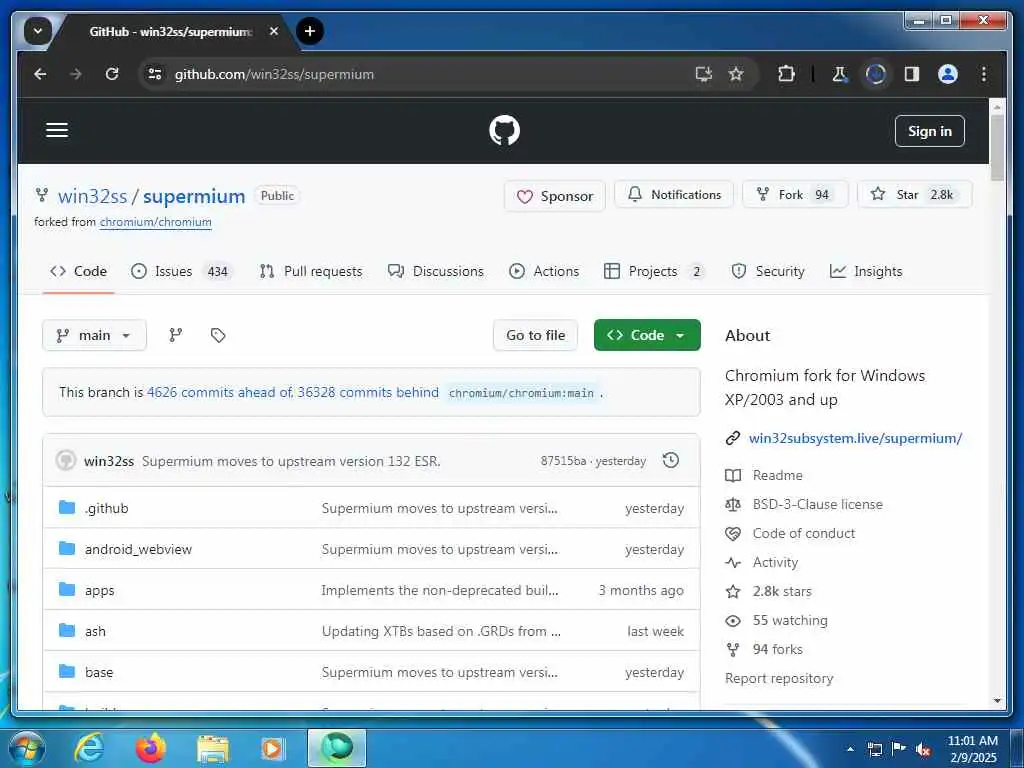Click the 36328 commits behind link
Screen dimensions: 1024x768
368,392
